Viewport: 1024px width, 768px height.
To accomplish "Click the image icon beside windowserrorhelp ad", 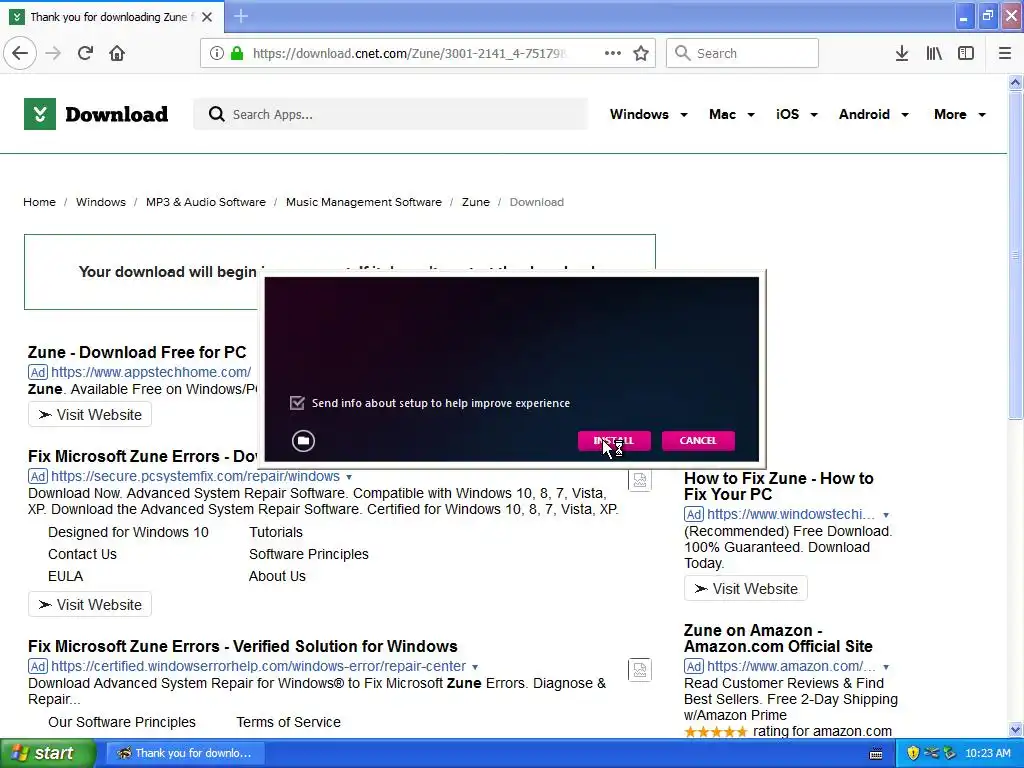I will tap(640, 670).
